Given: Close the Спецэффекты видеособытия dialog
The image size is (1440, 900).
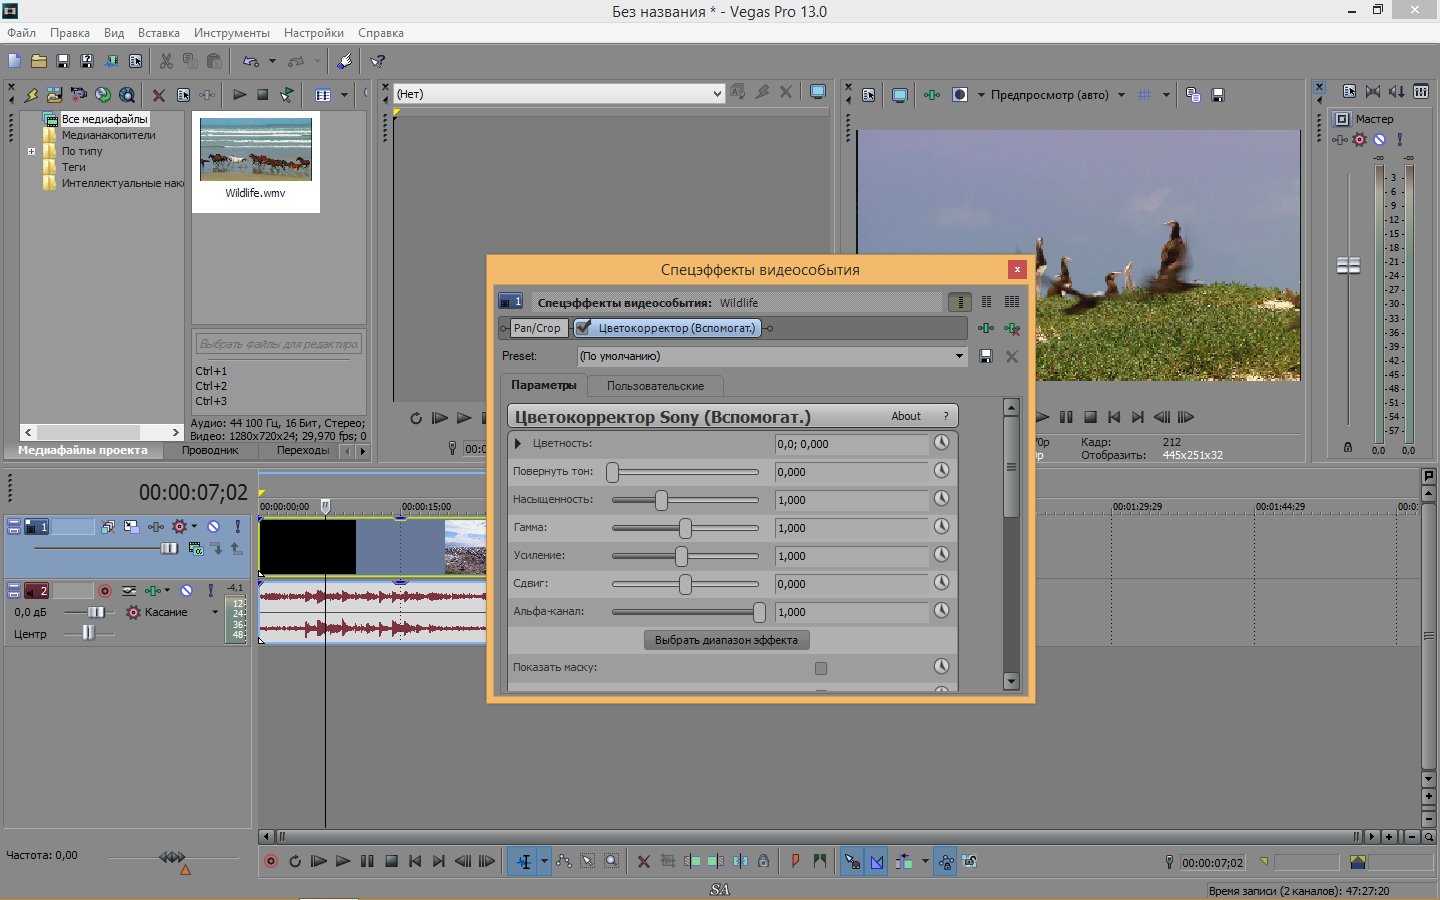Looking at the screenshot, I should pos(1017,269).
